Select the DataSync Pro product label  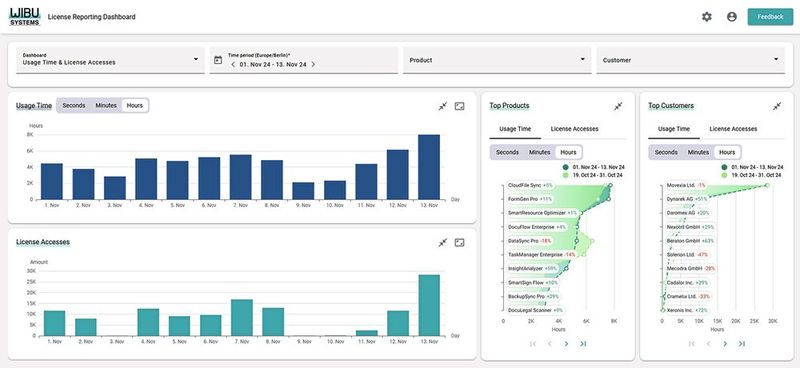(530, 240)
